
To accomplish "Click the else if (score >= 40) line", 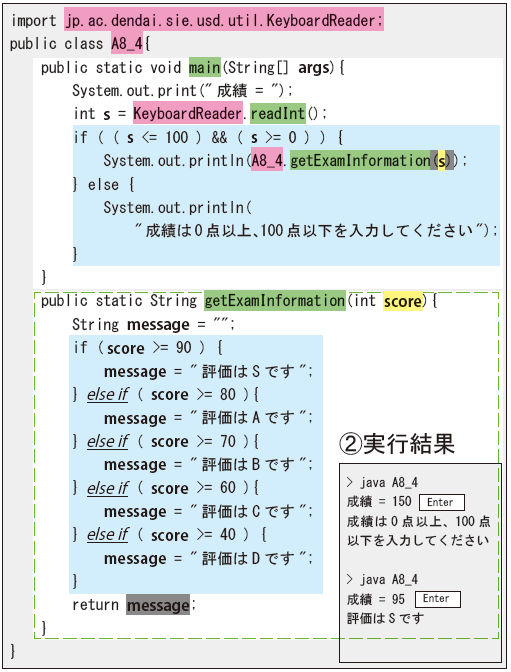I will point(170,535).
